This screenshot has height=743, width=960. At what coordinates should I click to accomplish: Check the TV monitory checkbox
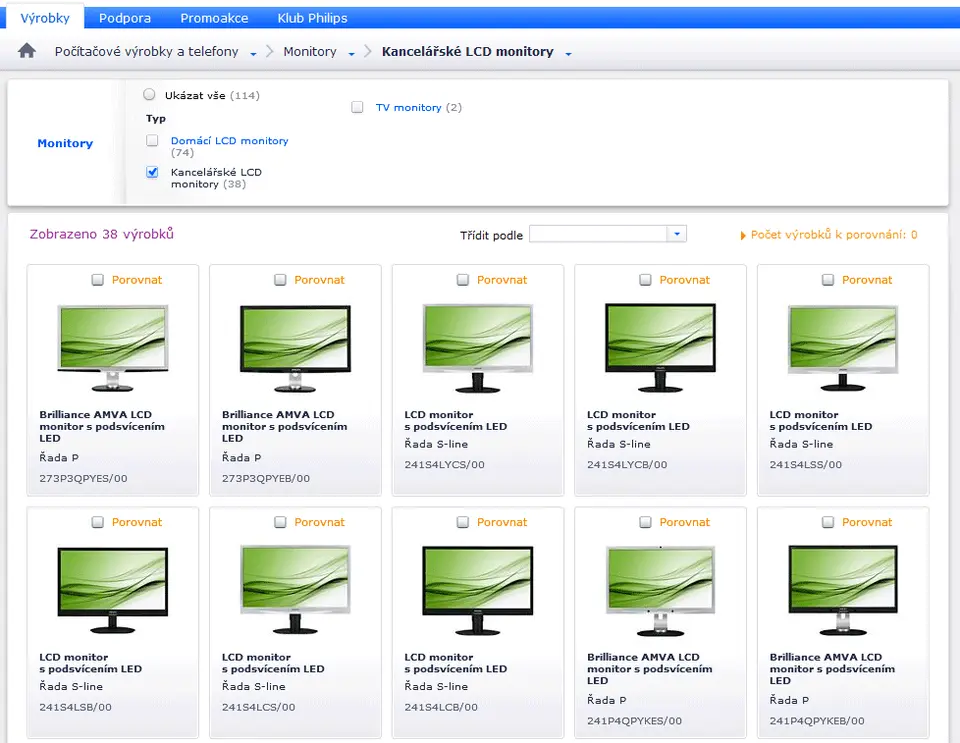357,107
